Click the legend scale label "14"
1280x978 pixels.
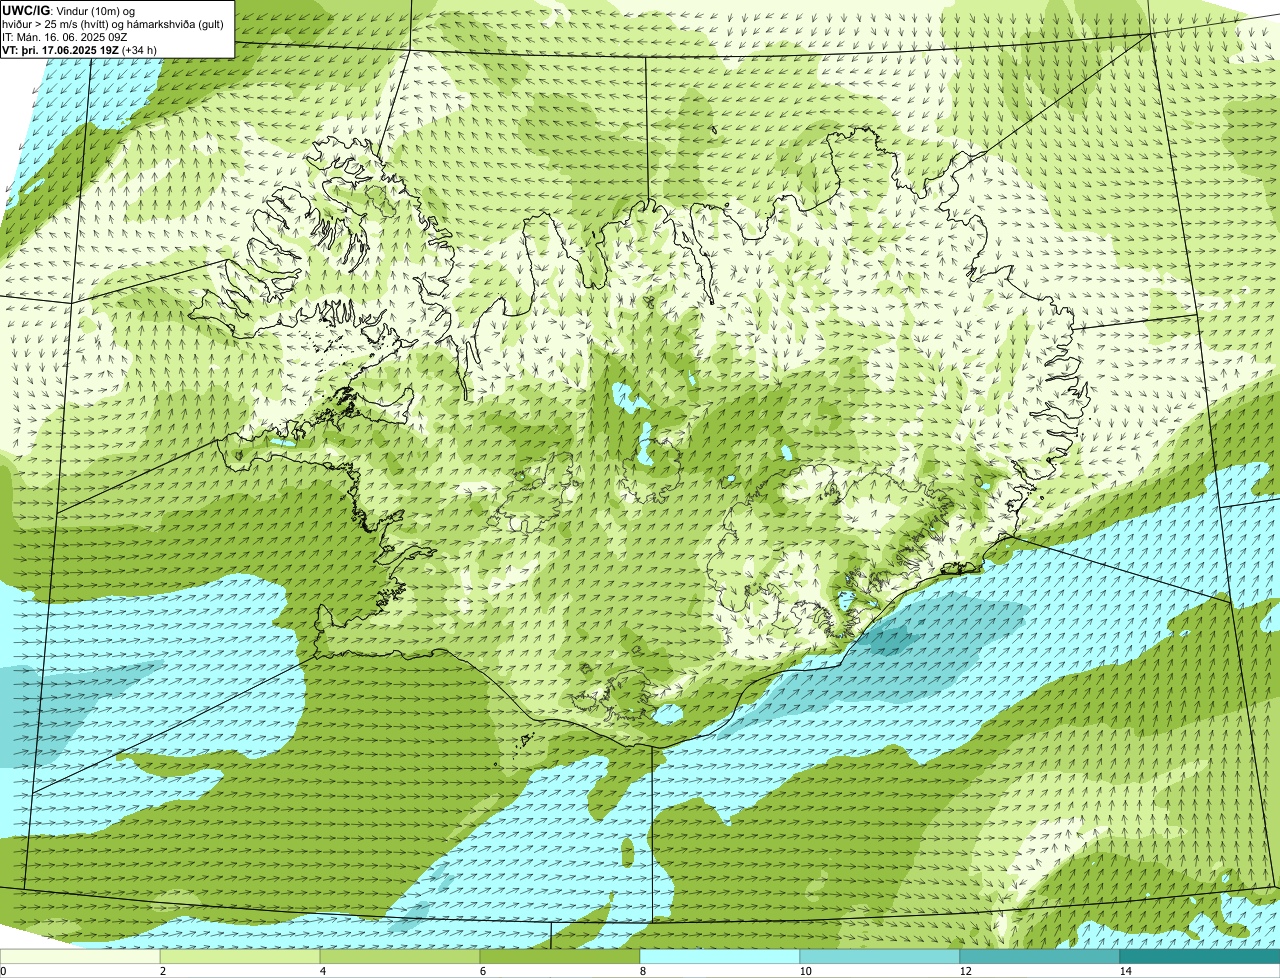(x=1125, y=971)
